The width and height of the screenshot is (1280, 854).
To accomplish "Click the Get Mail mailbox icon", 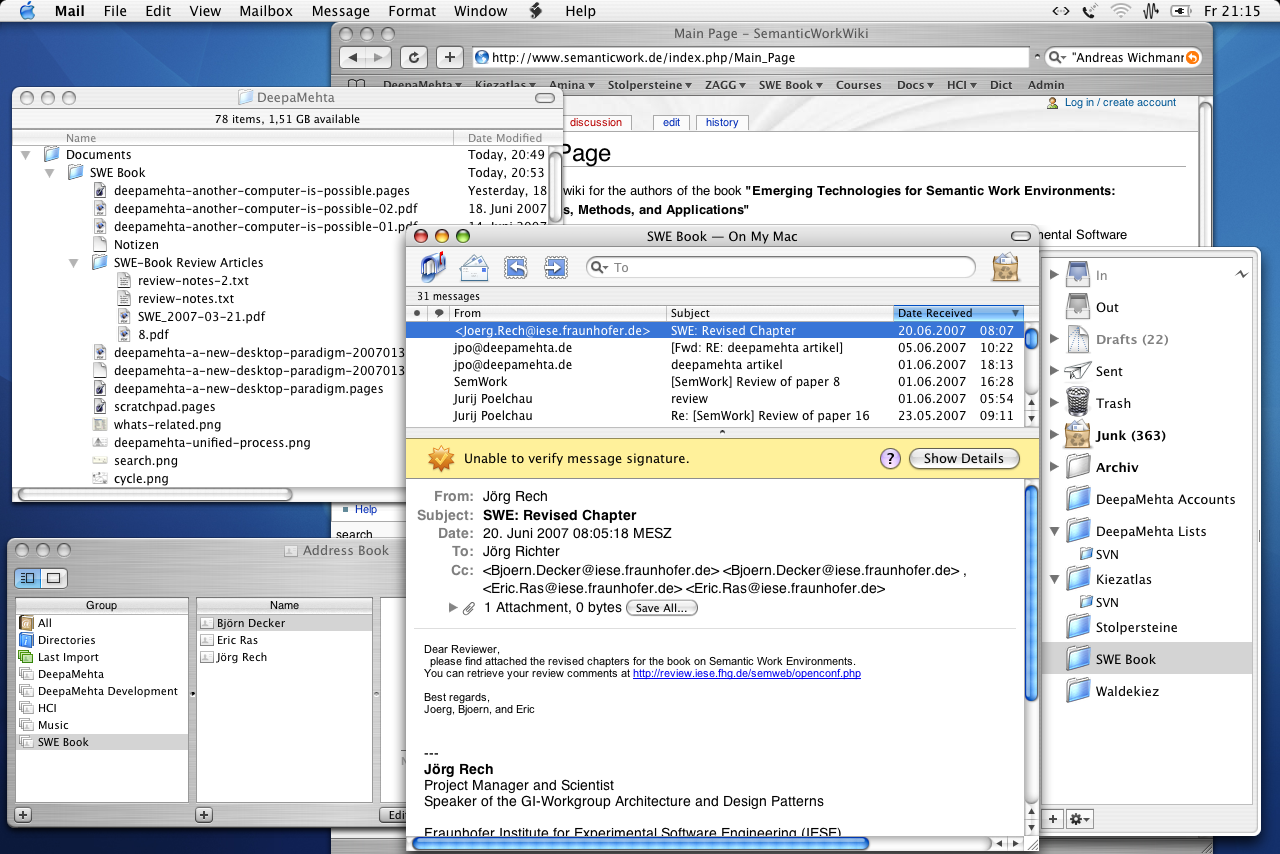I will (433, 267).
